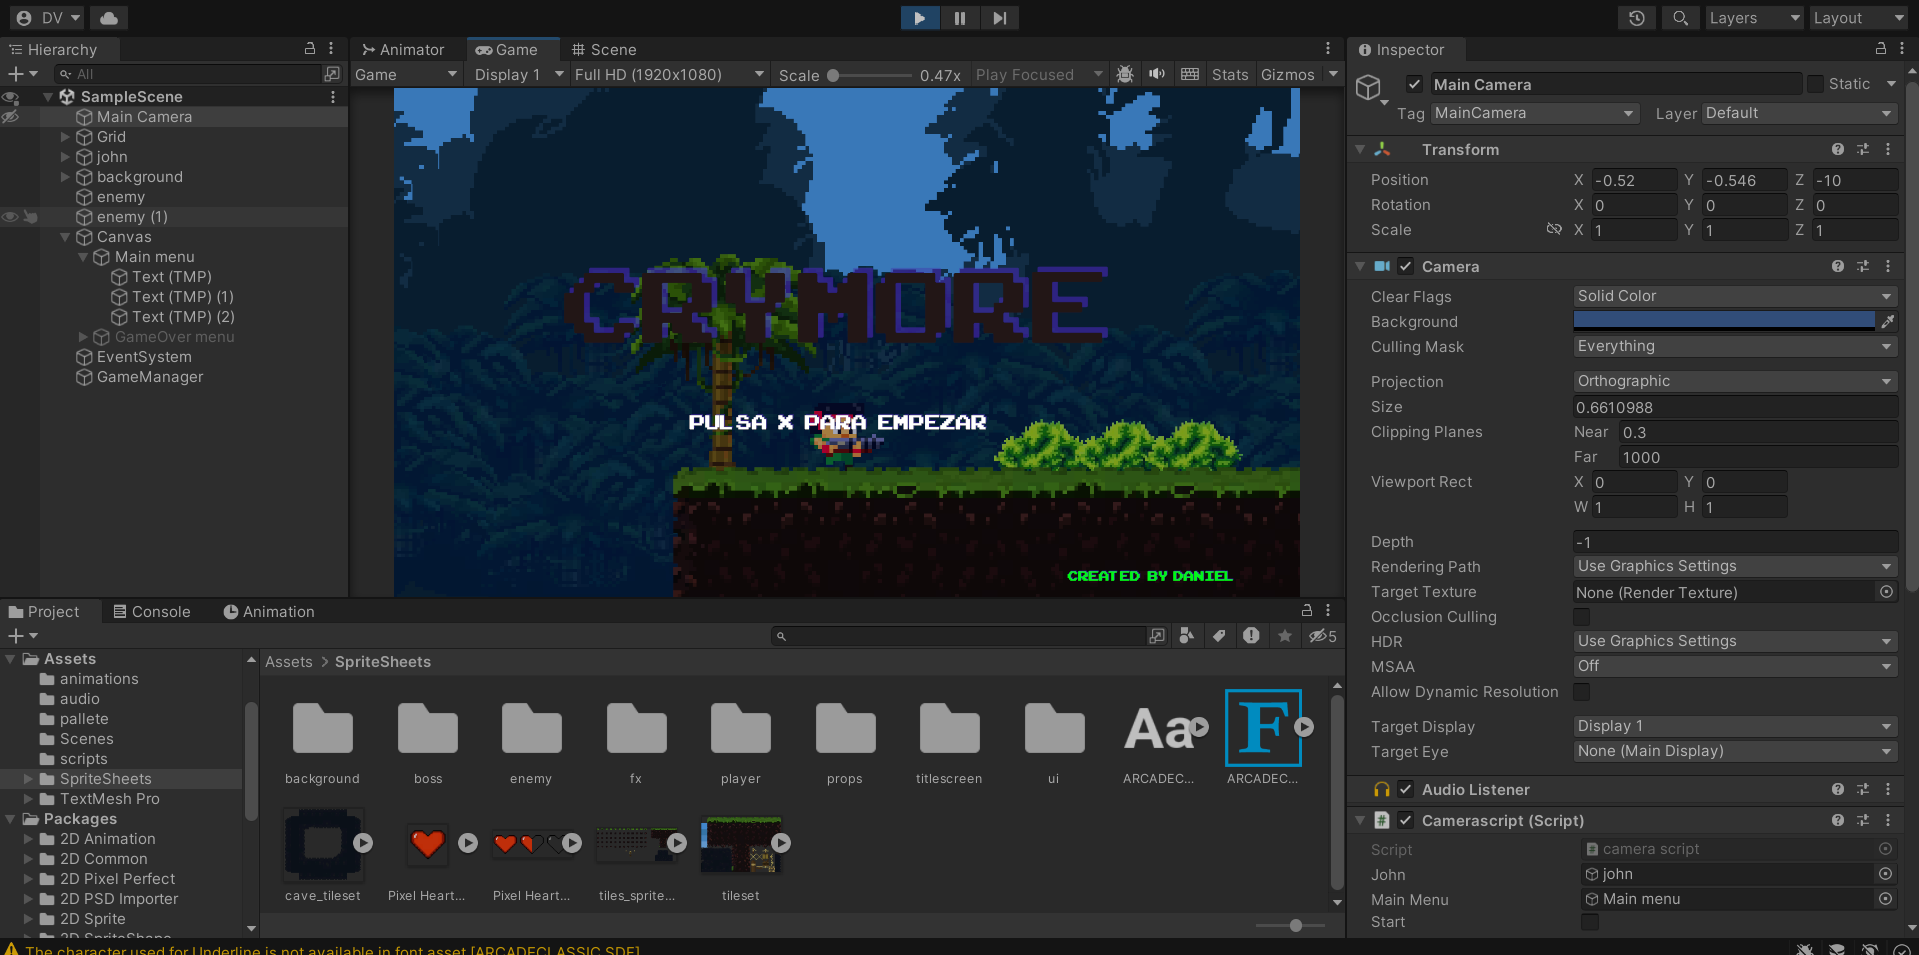Open the Display 1 selector in Game view
Viewport: 1919px width, 955px height.
pos(519,74)
